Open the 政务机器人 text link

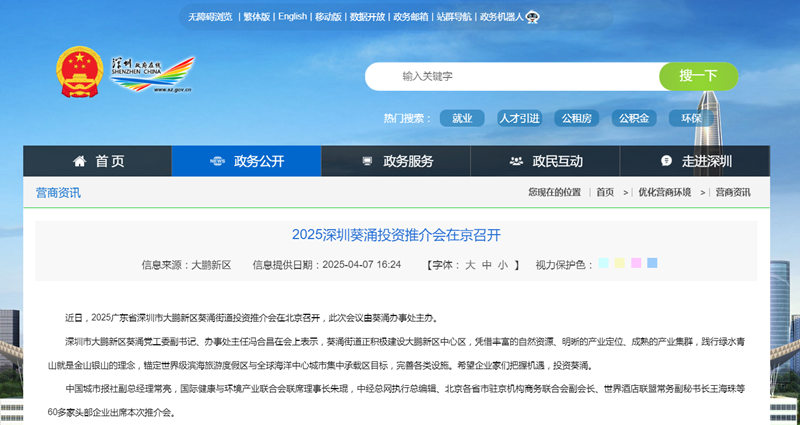click(x=502, y=17)
